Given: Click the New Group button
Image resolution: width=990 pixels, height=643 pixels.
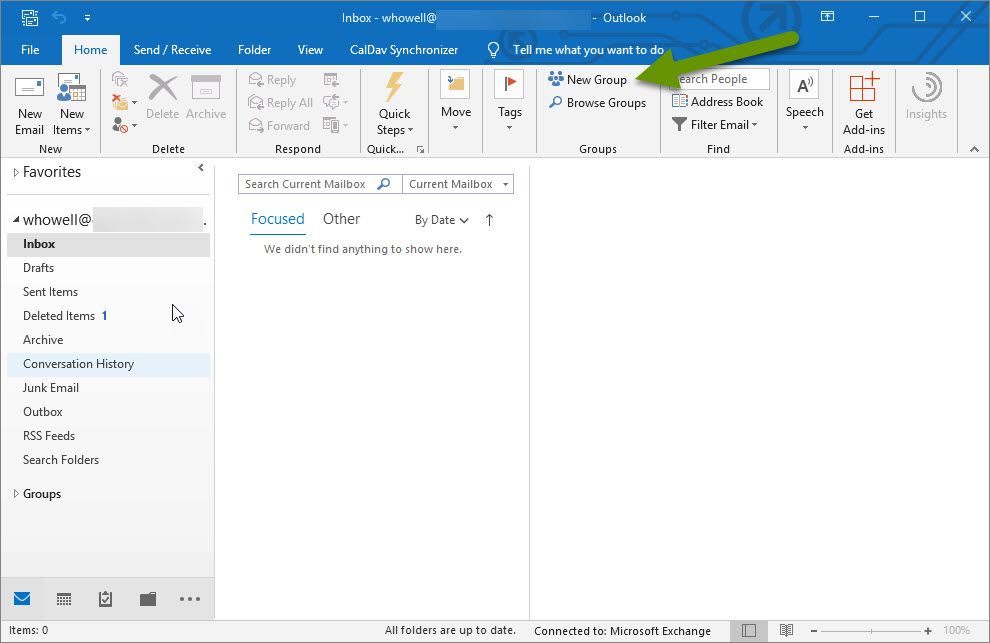Looking at the screenshot, I should 589,79.
